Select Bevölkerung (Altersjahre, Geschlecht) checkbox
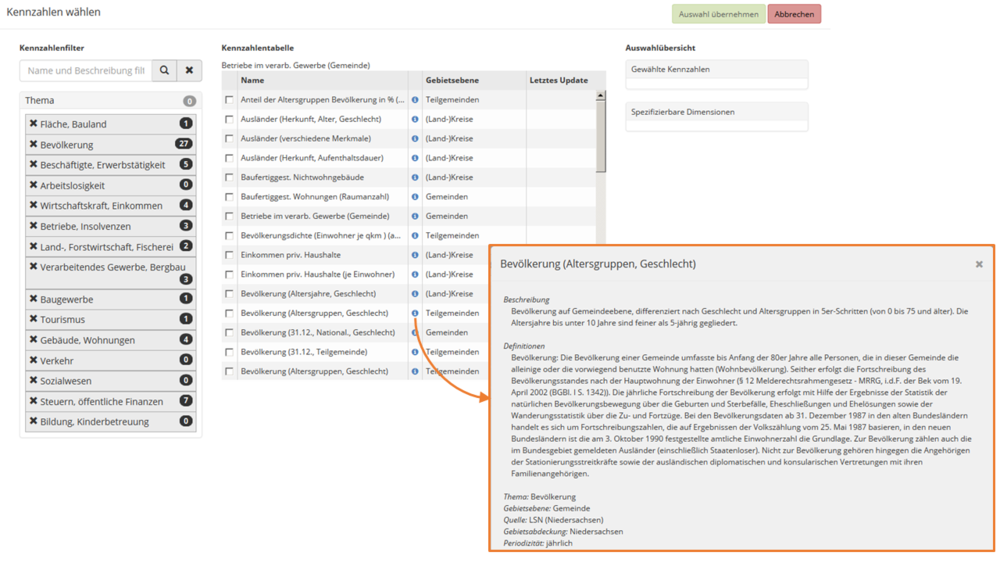The image size is (1000, 563). pos(229,294)
